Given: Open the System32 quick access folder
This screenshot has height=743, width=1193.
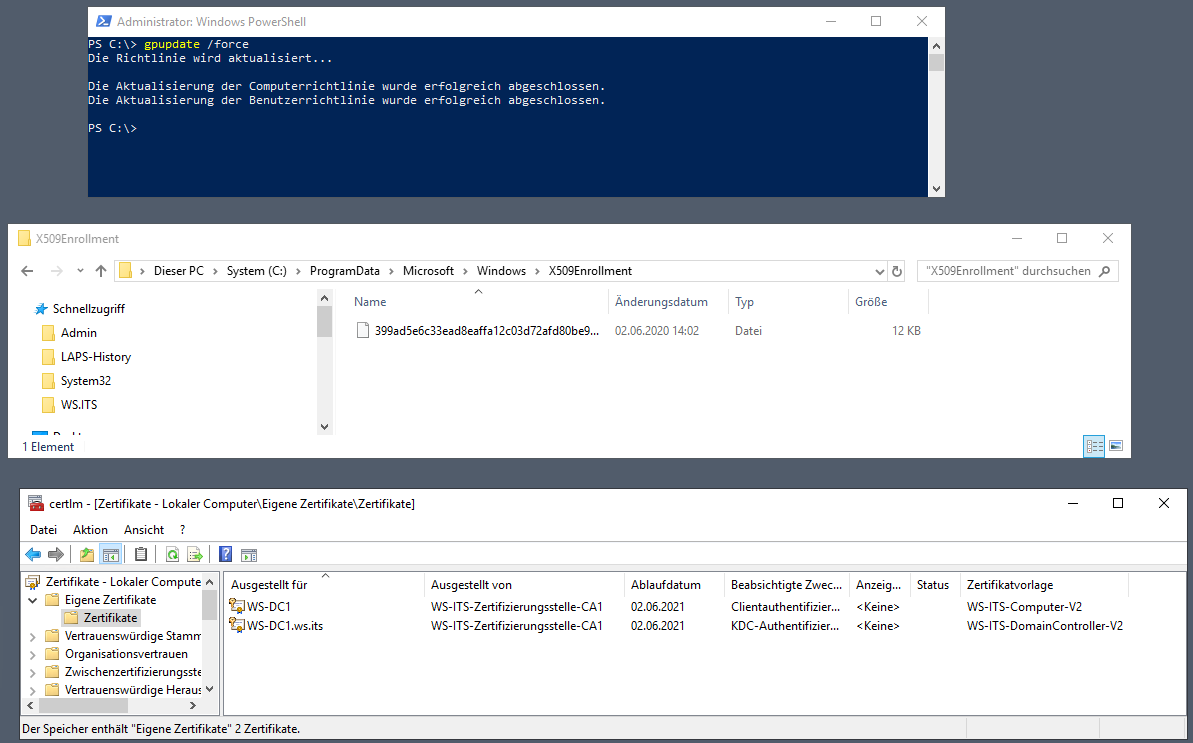Looking at the screenshot, I should point(86,381).
